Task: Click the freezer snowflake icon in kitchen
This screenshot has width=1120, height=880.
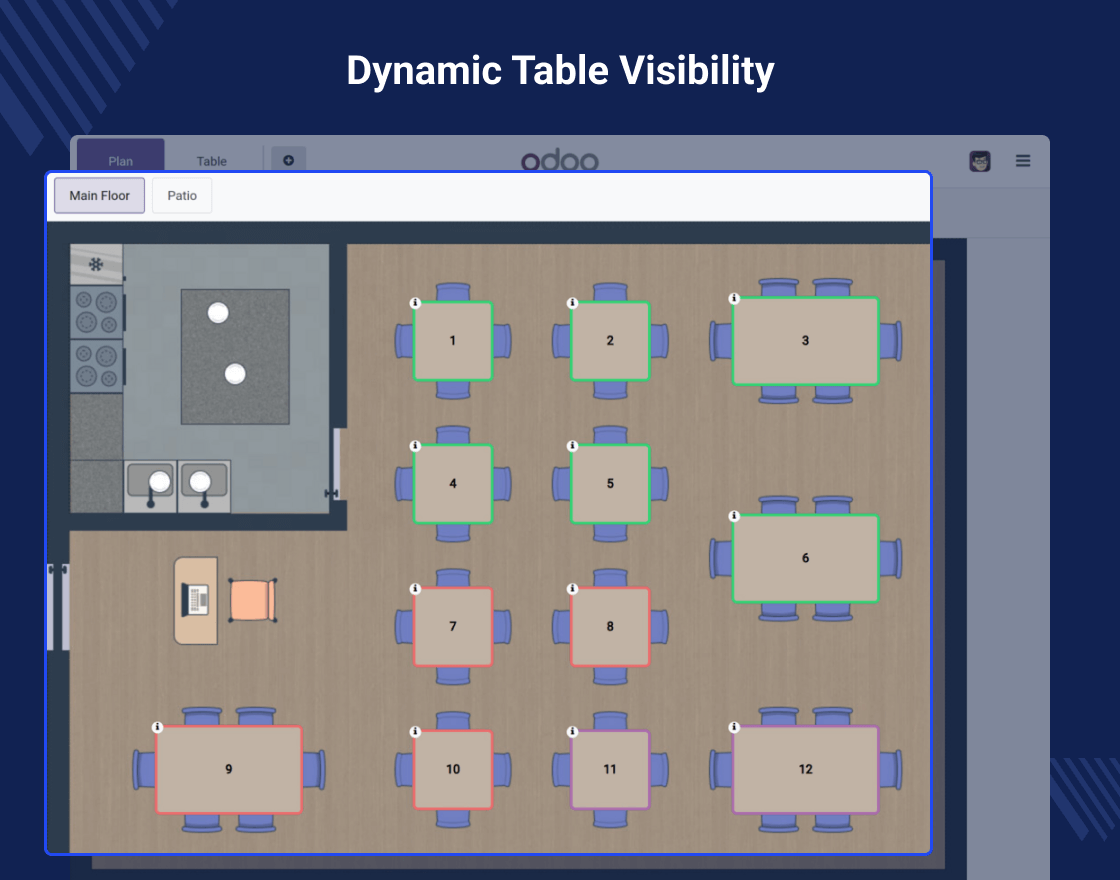Action: [x=96, y=264]
